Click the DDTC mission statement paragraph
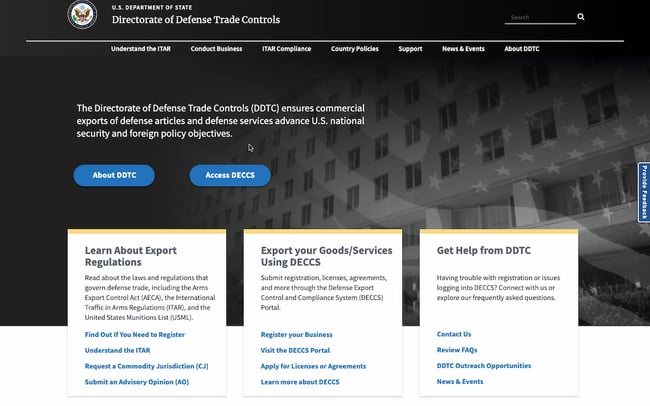 221,121
